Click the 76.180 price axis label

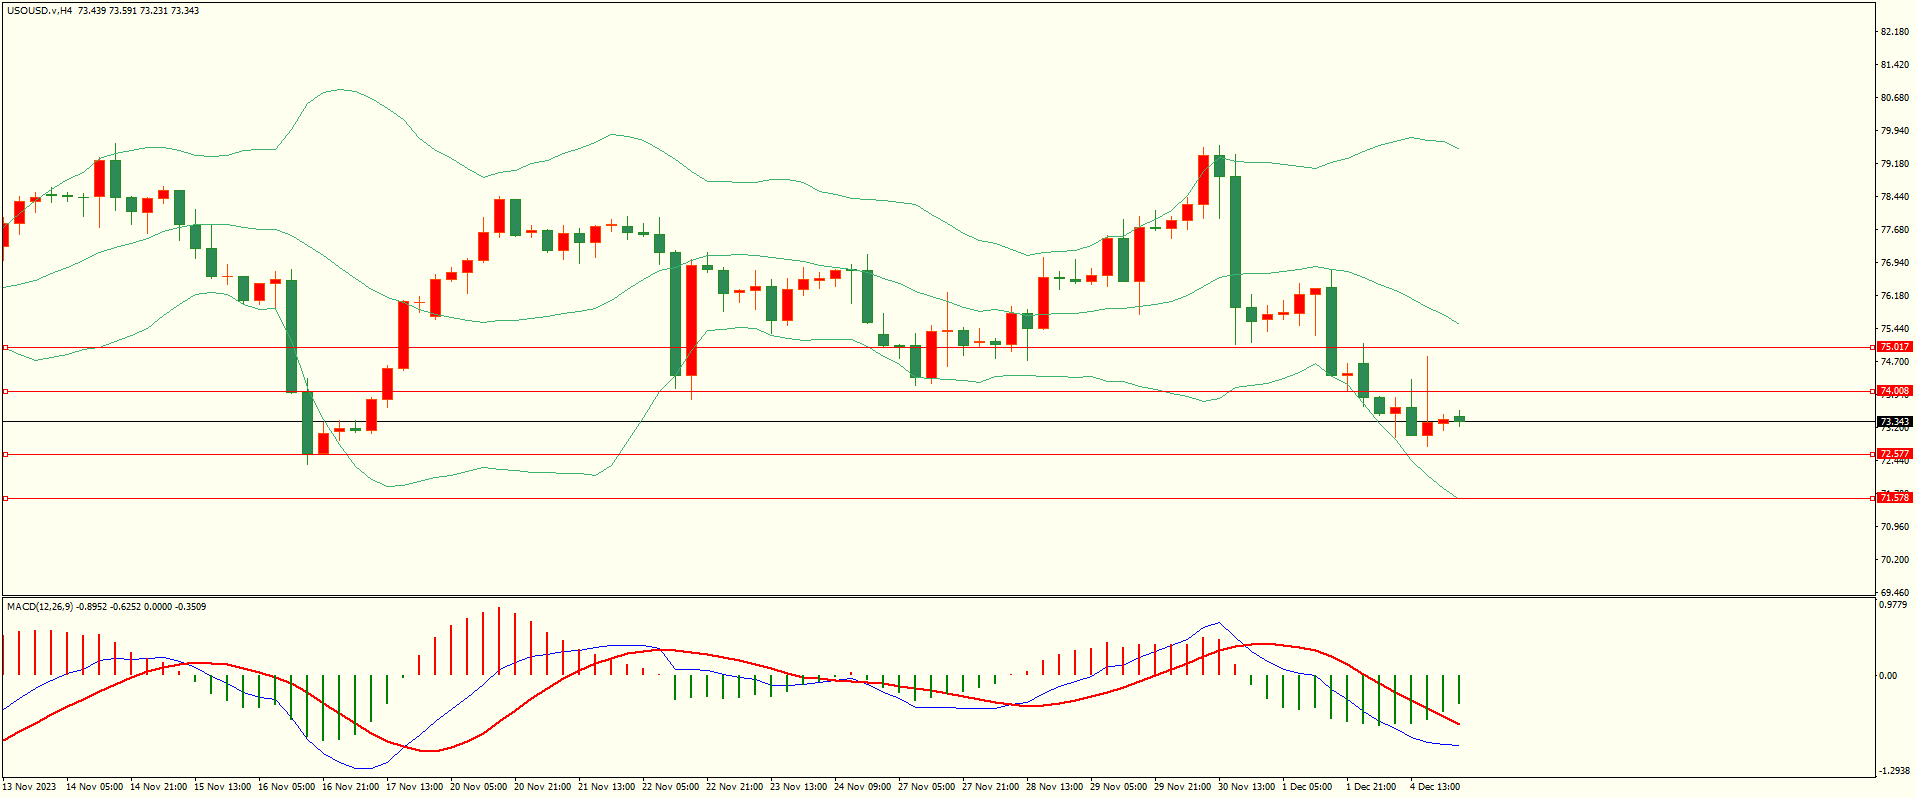[x=1894, y=296]
